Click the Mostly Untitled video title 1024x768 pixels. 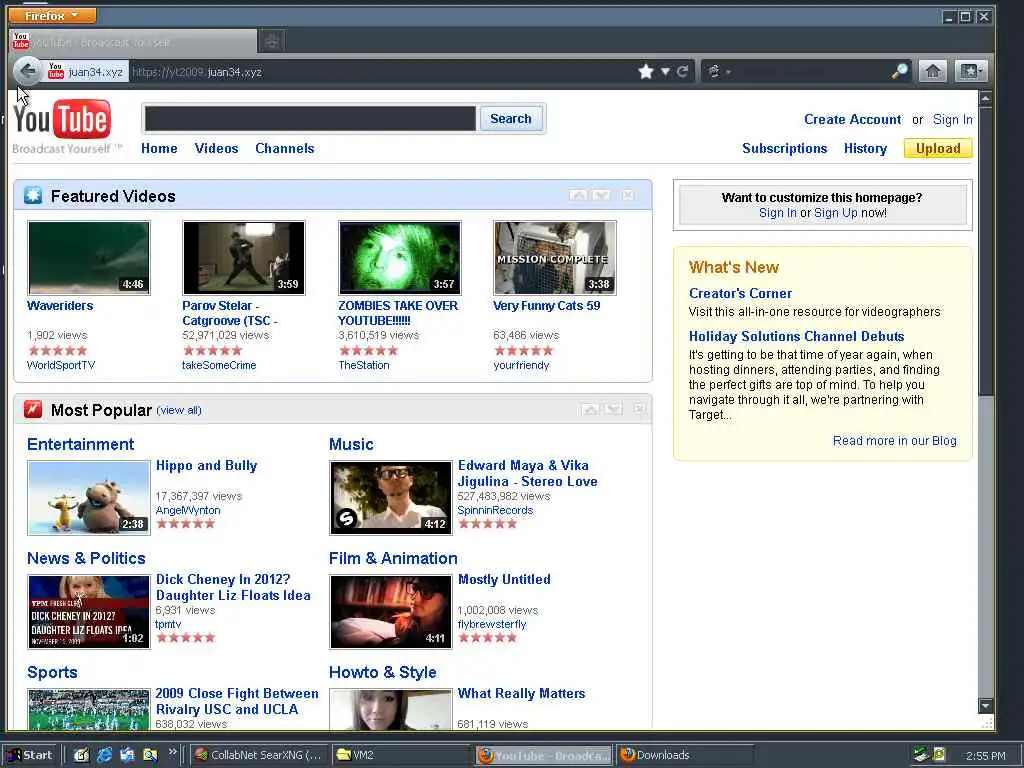[504, 579]
